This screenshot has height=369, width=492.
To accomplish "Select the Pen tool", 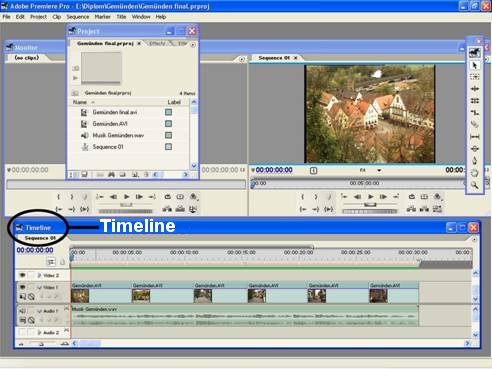I will pyautogui.click(x=474, y=161).
